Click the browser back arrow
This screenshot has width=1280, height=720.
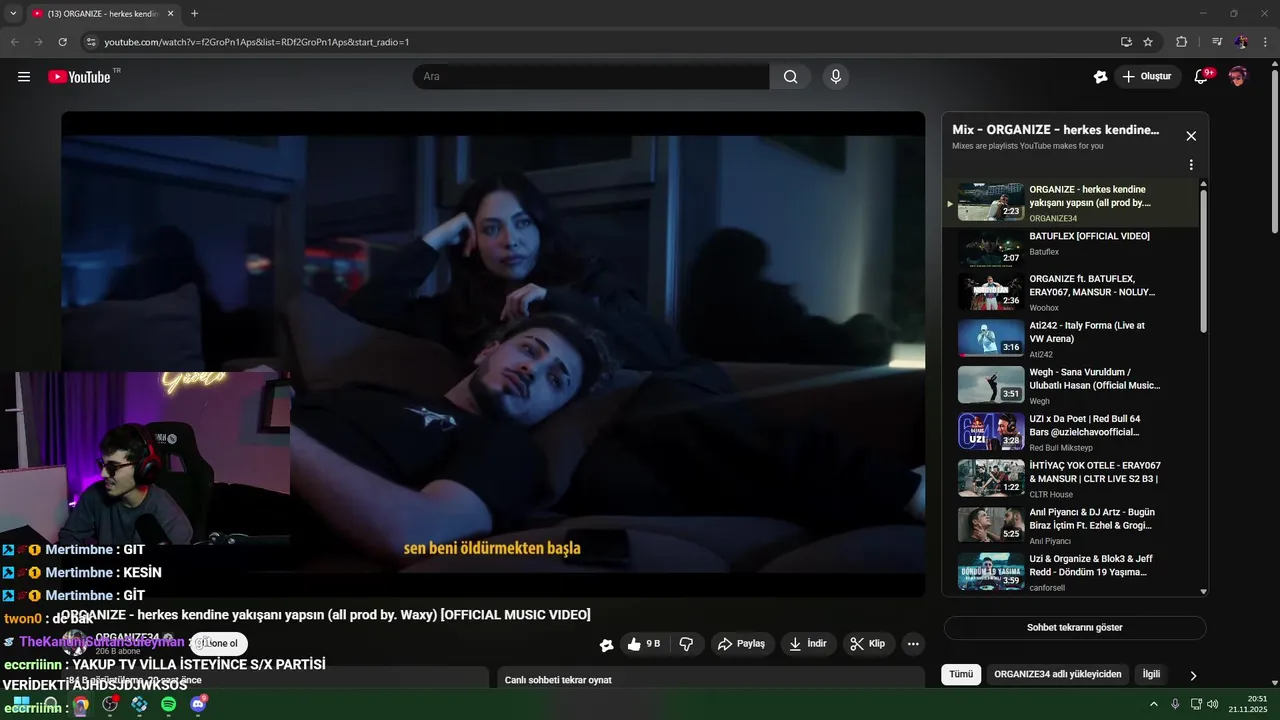(15, 42)
